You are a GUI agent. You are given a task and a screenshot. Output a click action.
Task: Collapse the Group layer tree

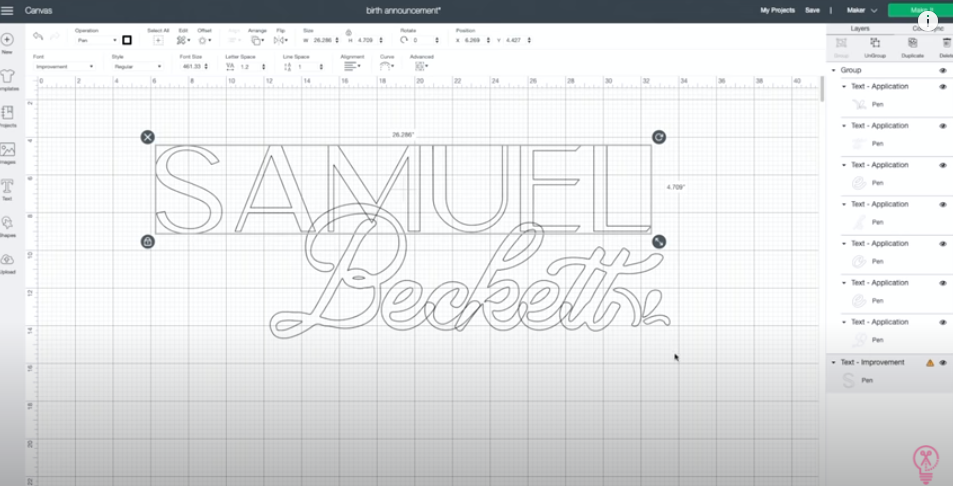point(833,70)
